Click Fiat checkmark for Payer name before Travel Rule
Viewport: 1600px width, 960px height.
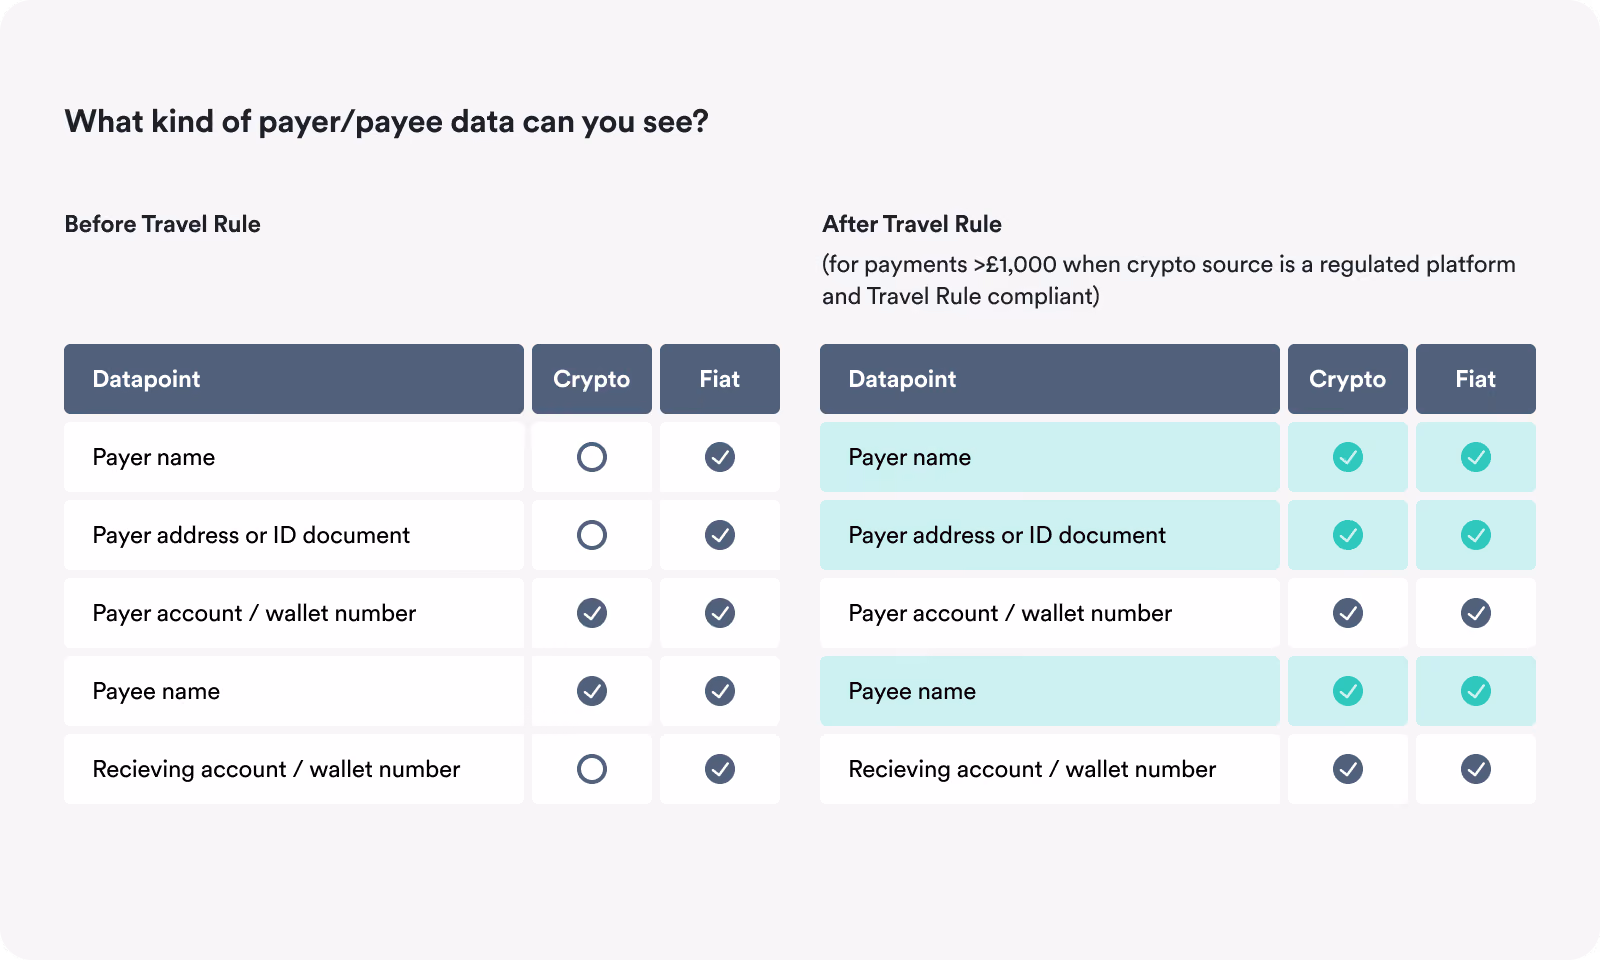click(x=720, y=457)
